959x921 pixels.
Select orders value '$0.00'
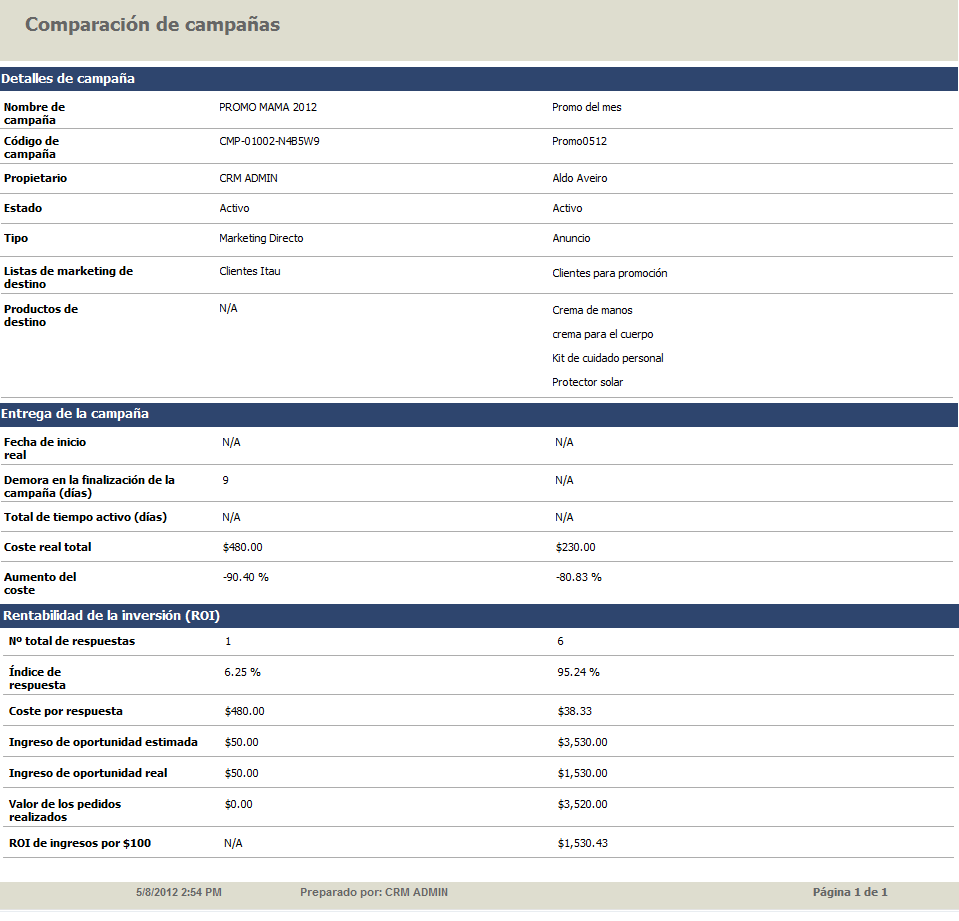click(x=239, y=804)
